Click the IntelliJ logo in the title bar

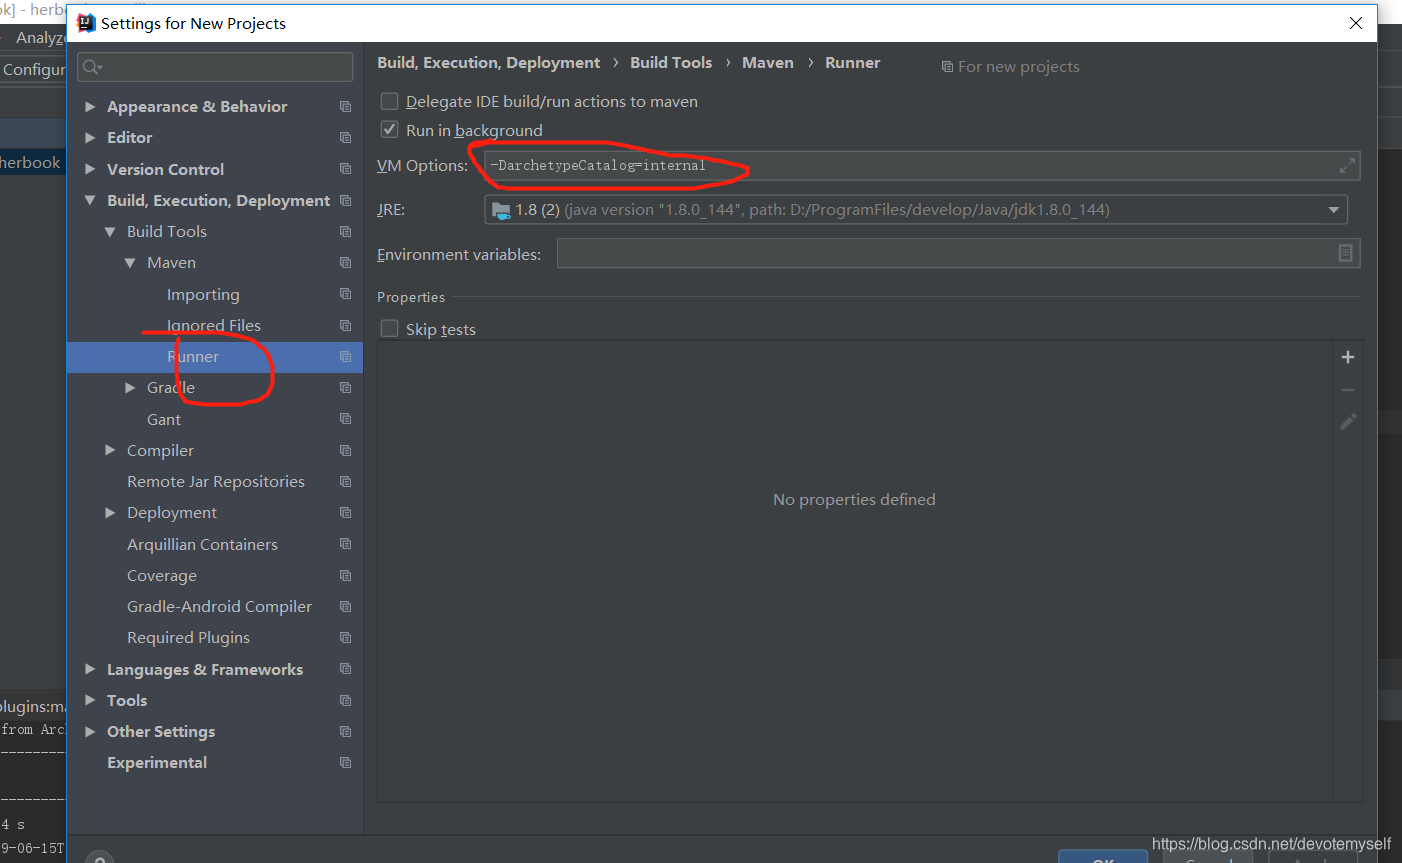(86, 23)
